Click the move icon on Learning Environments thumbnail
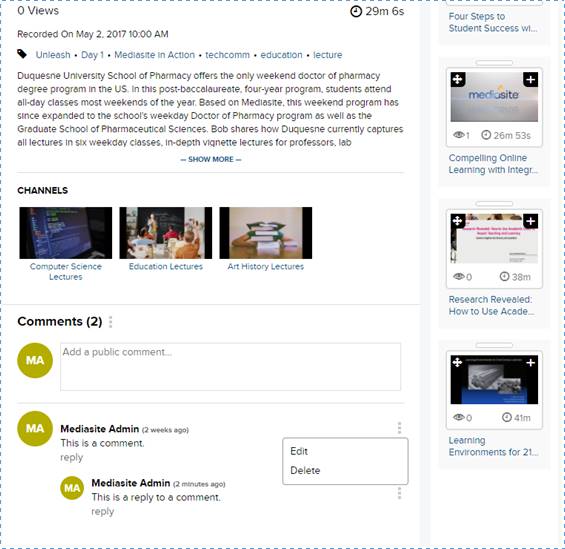The image size is (565, 549). pyautogui.click(x=458, y=362)
